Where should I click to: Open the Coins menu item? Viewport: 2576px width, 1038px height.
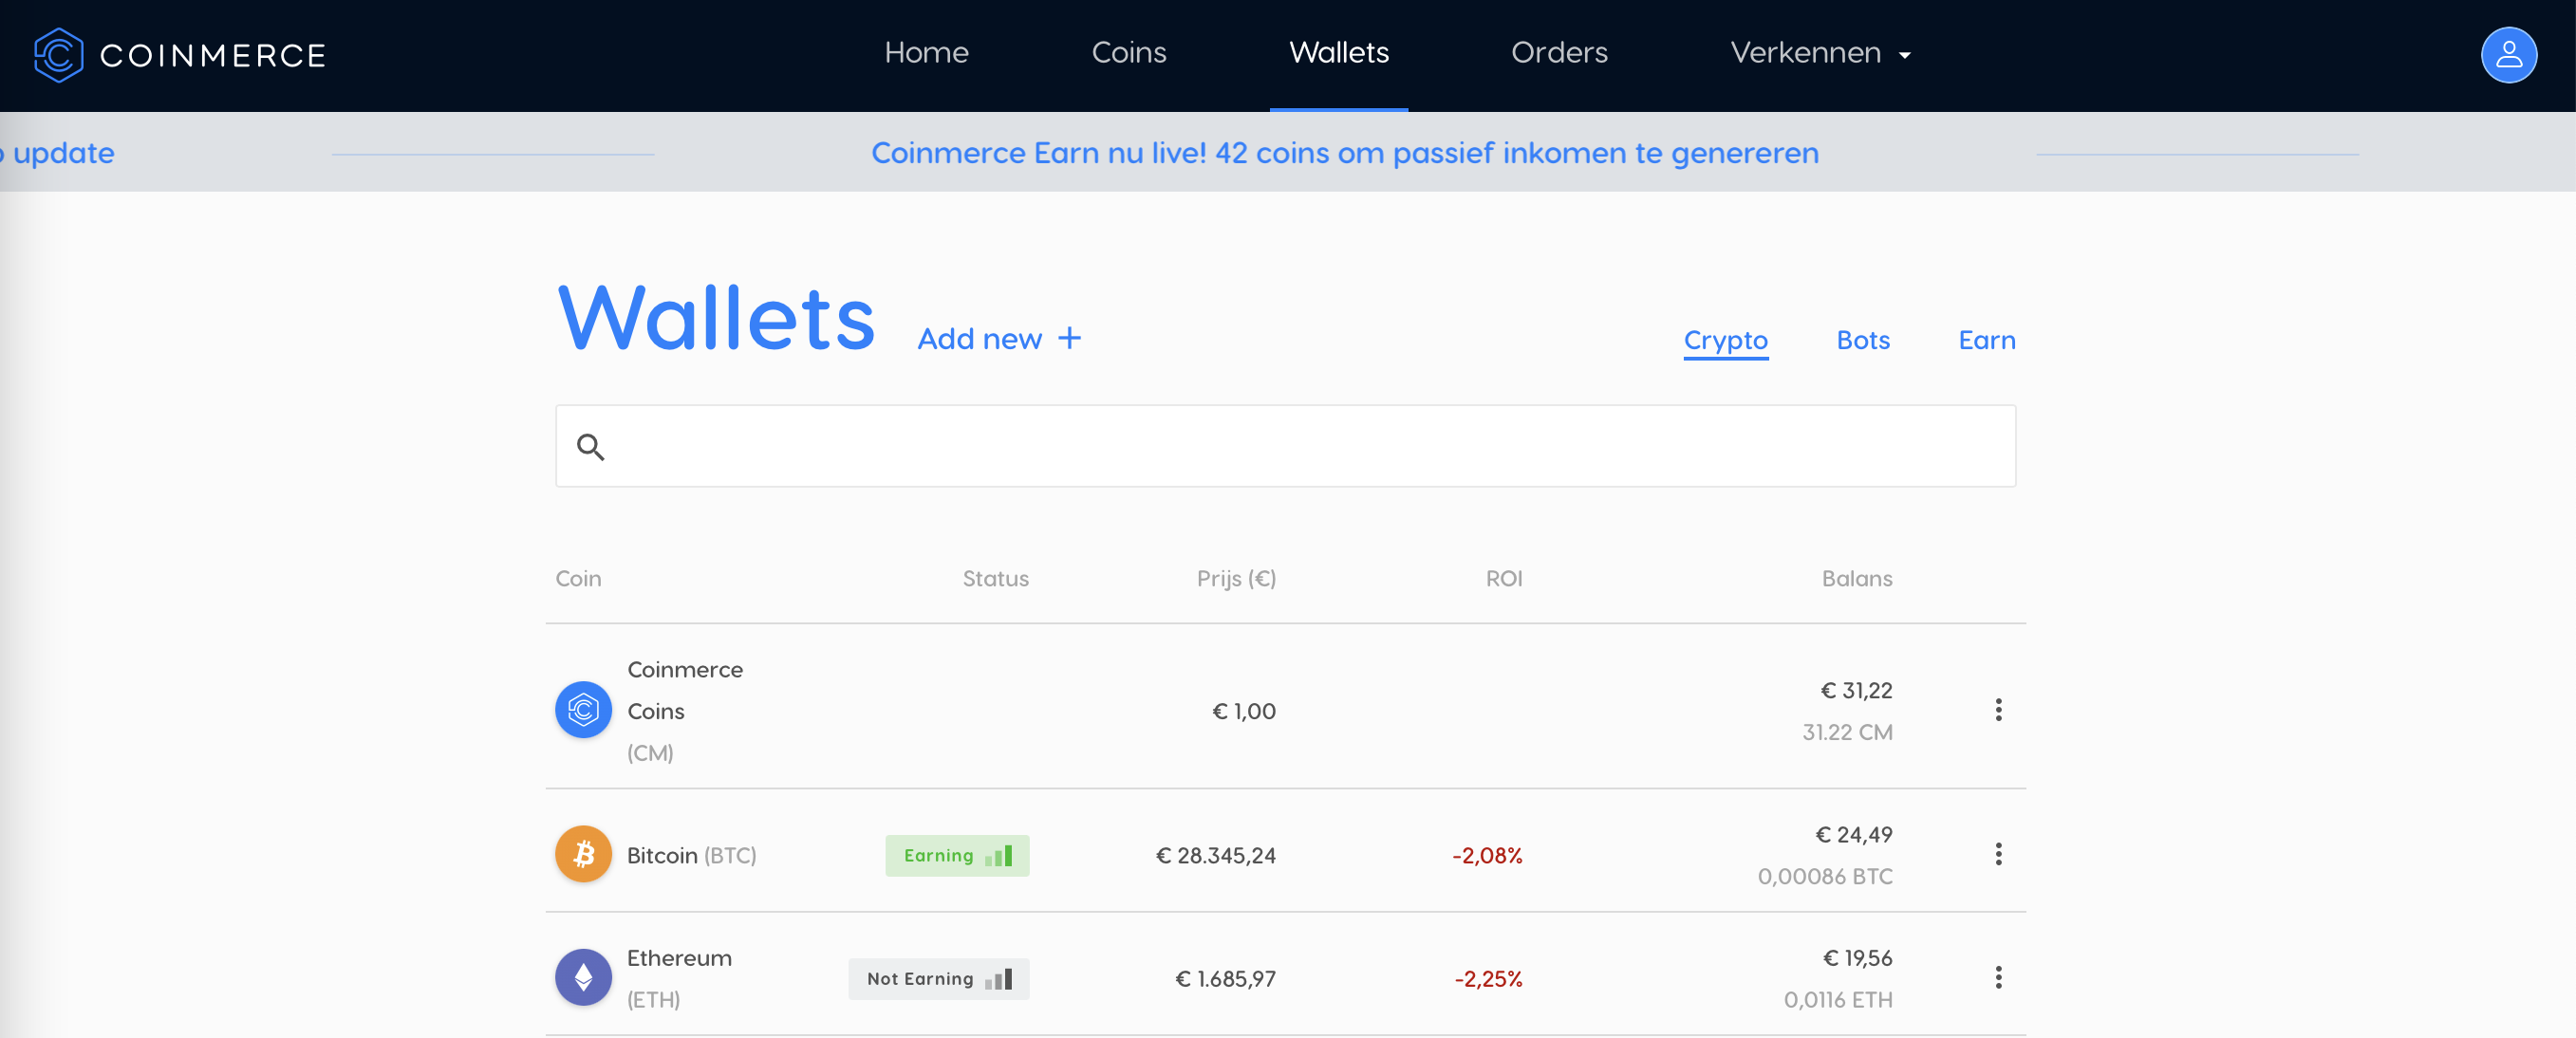coord(1128,53)
